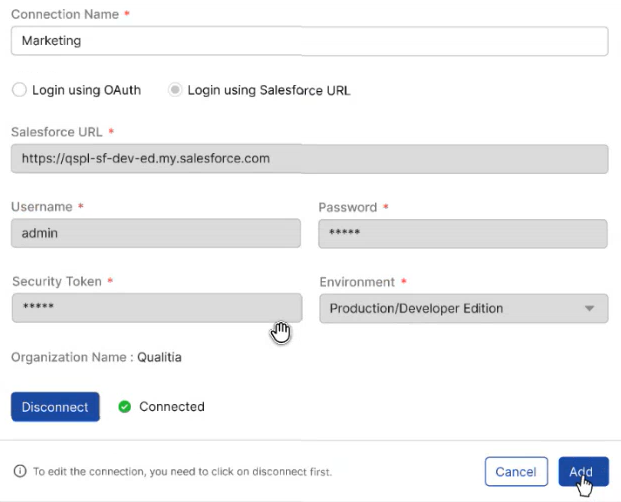Select Login using Salesforce URL option
621x502 pixels.
(176, 90)
